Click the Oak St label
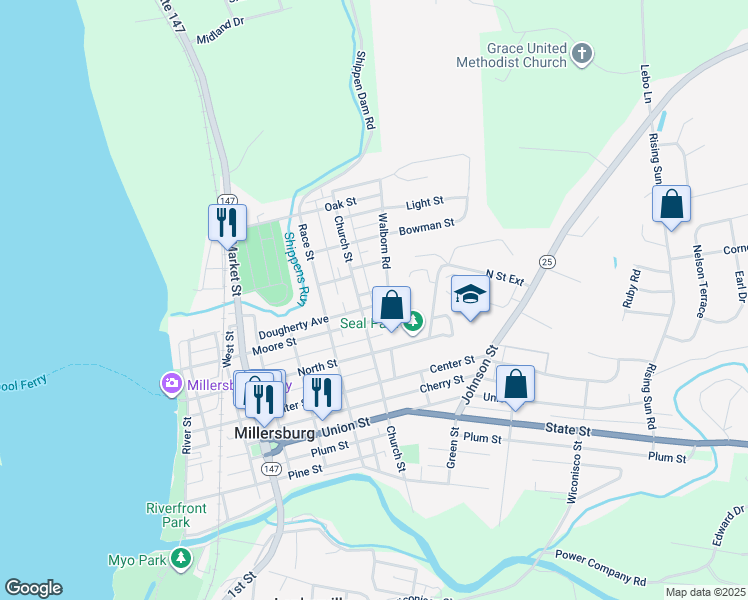Image resolution: width=748 pixels, height=600 pixels. 341,204
